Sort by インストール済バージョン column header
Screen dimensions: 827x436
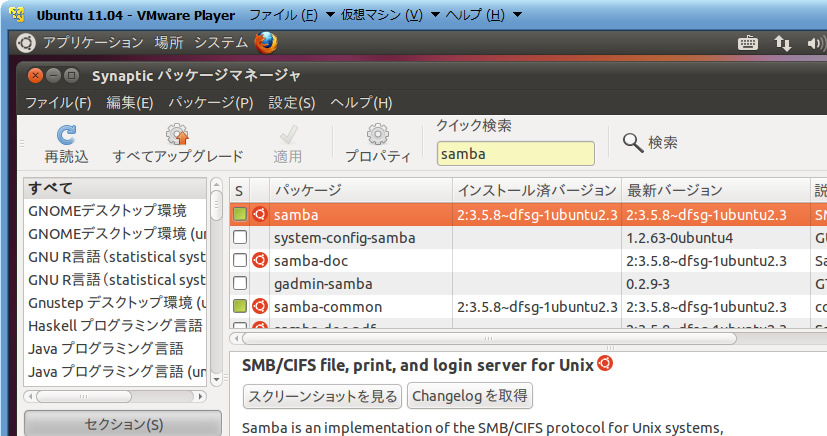pyautogui.click(x=537, y=190)
